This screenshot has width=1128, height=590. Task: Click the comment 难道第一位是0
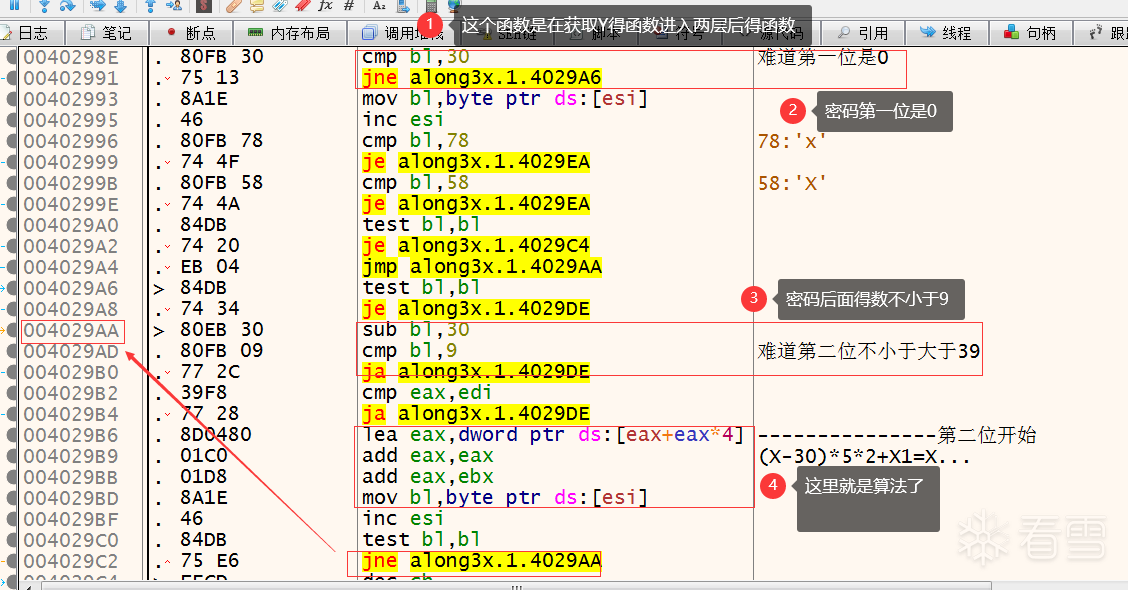coord(823,58)
